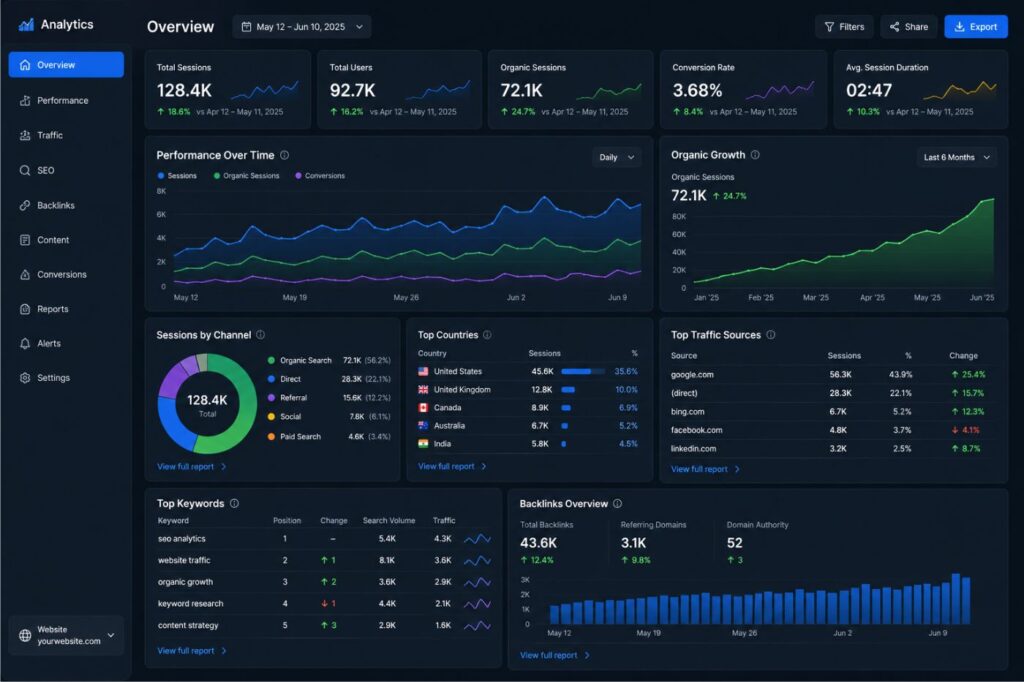Toggle Social in channel legend

point(284,417)
